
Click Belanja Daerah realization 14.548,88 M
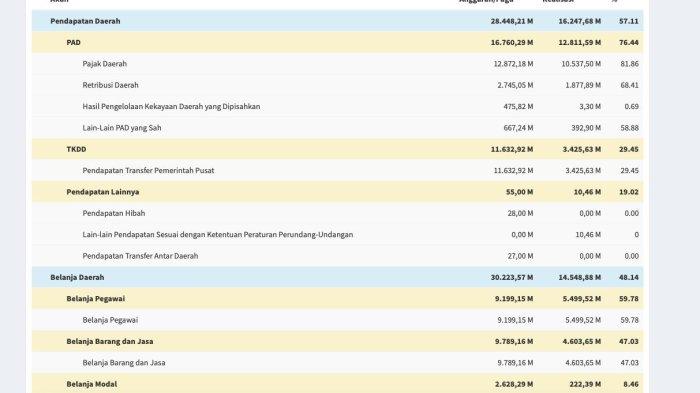click(579, 277)
